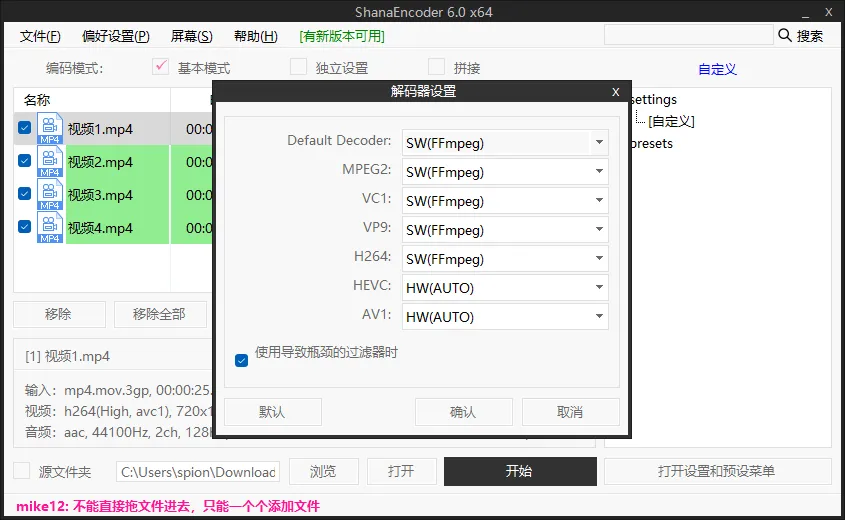The image size is (845, 520).
Task: Click the 视频: h264 info line
Action: click(x=119, y=412)
